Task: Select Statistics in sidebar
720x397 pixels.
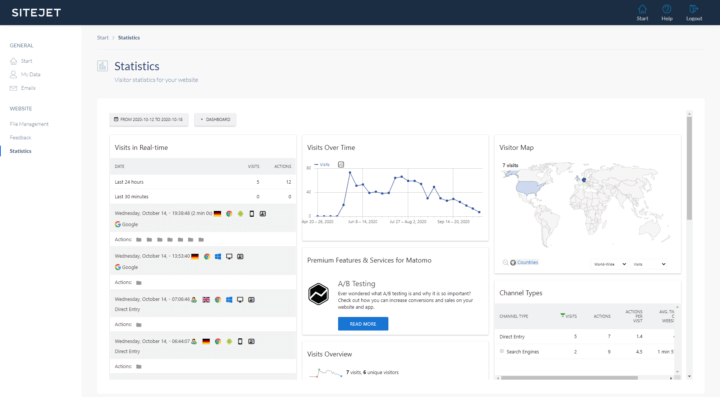Action: (20, 151)
